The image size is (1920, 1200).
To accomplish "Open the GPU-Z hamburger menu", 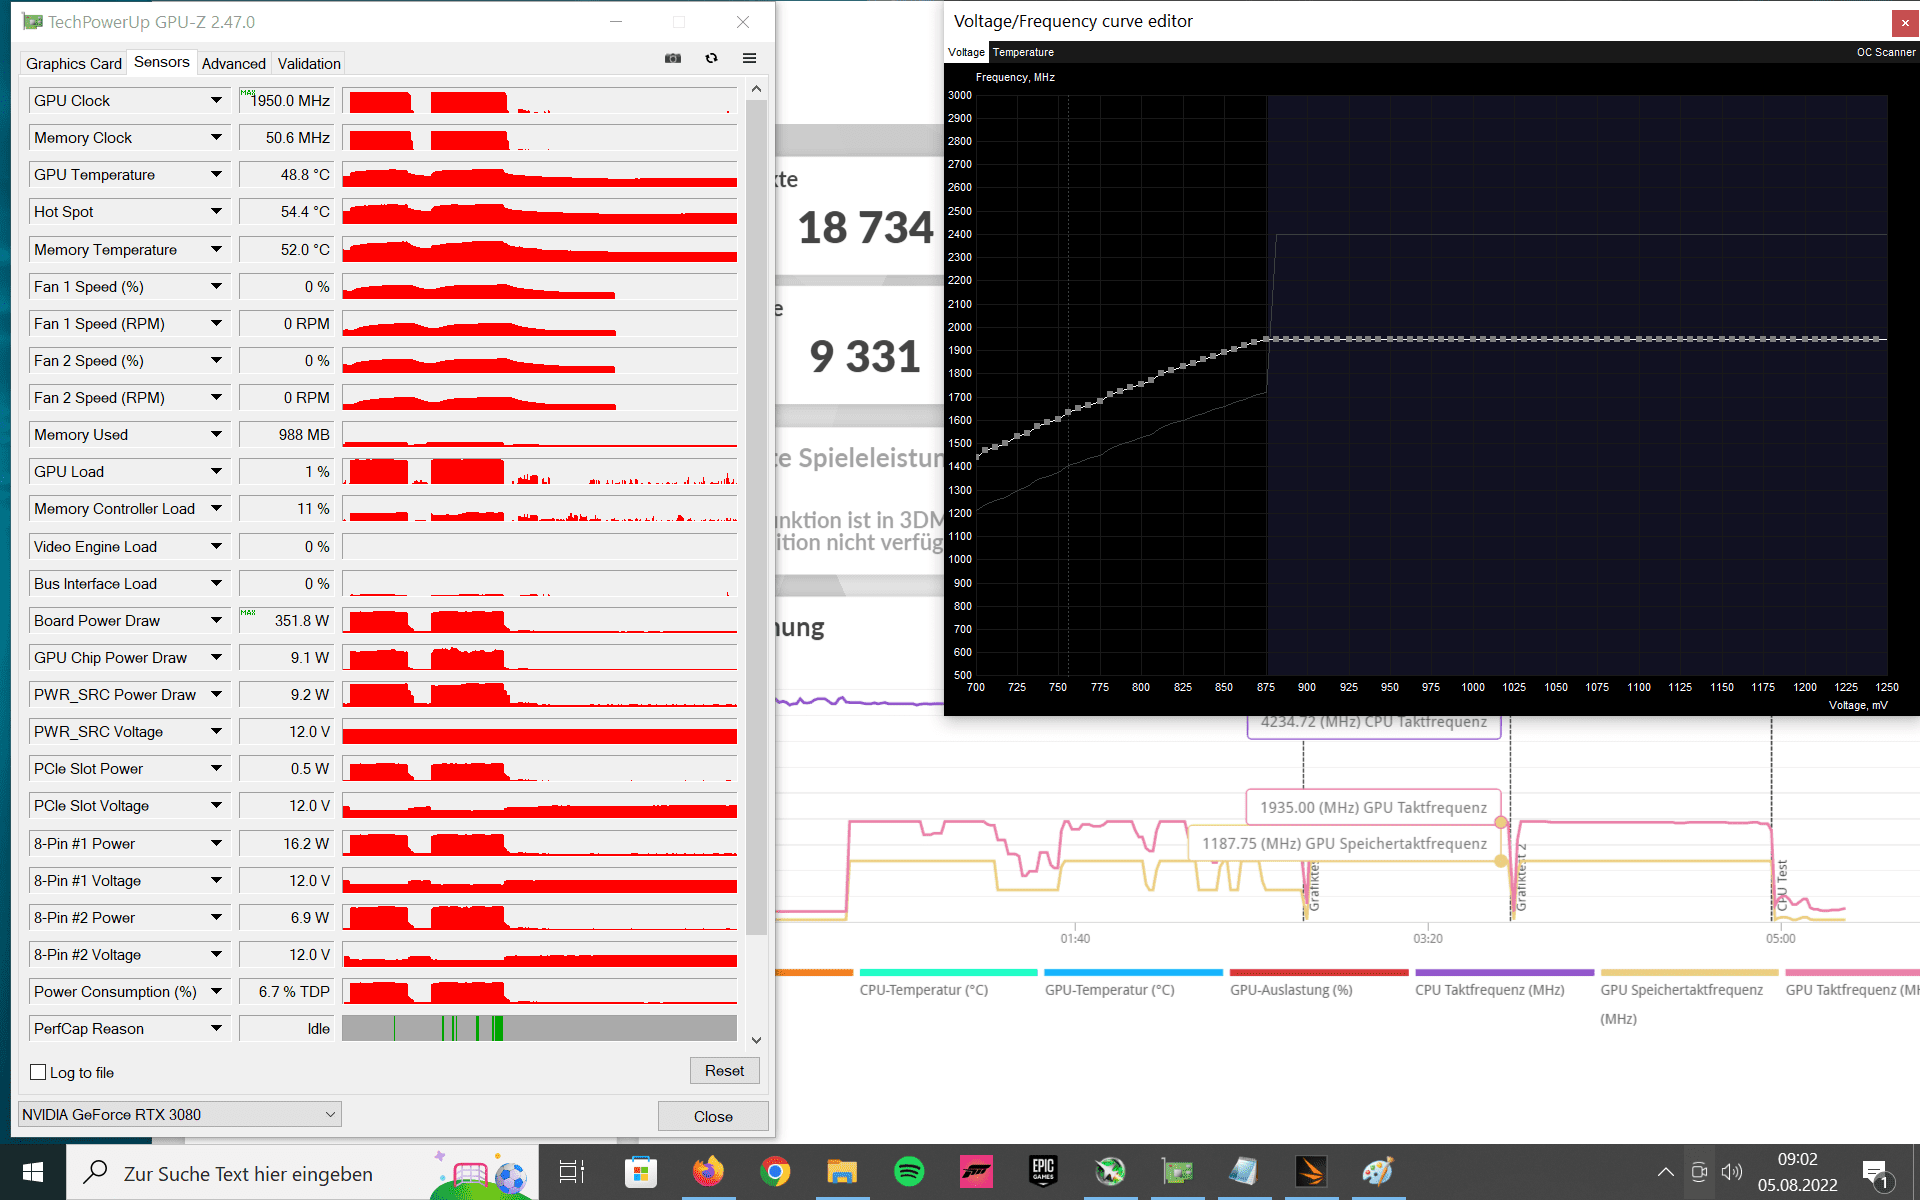I will (749, 59).
